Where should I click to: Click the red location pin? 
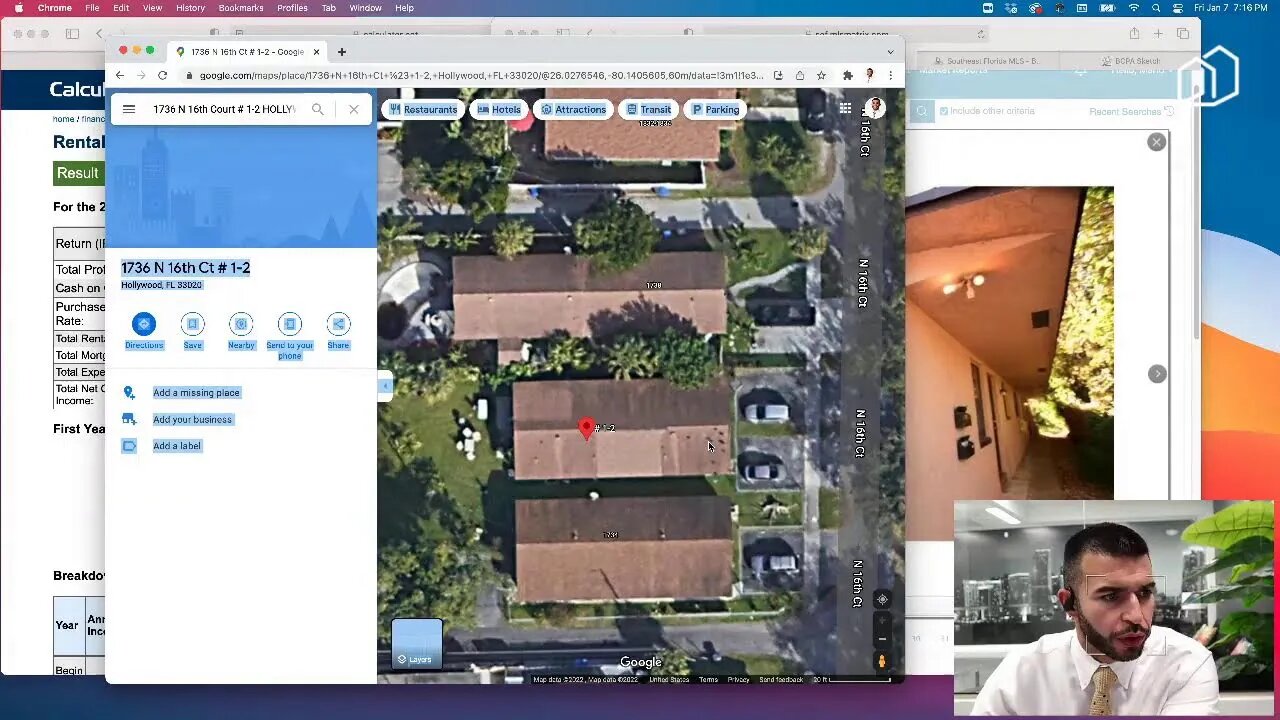coord(587,429)
